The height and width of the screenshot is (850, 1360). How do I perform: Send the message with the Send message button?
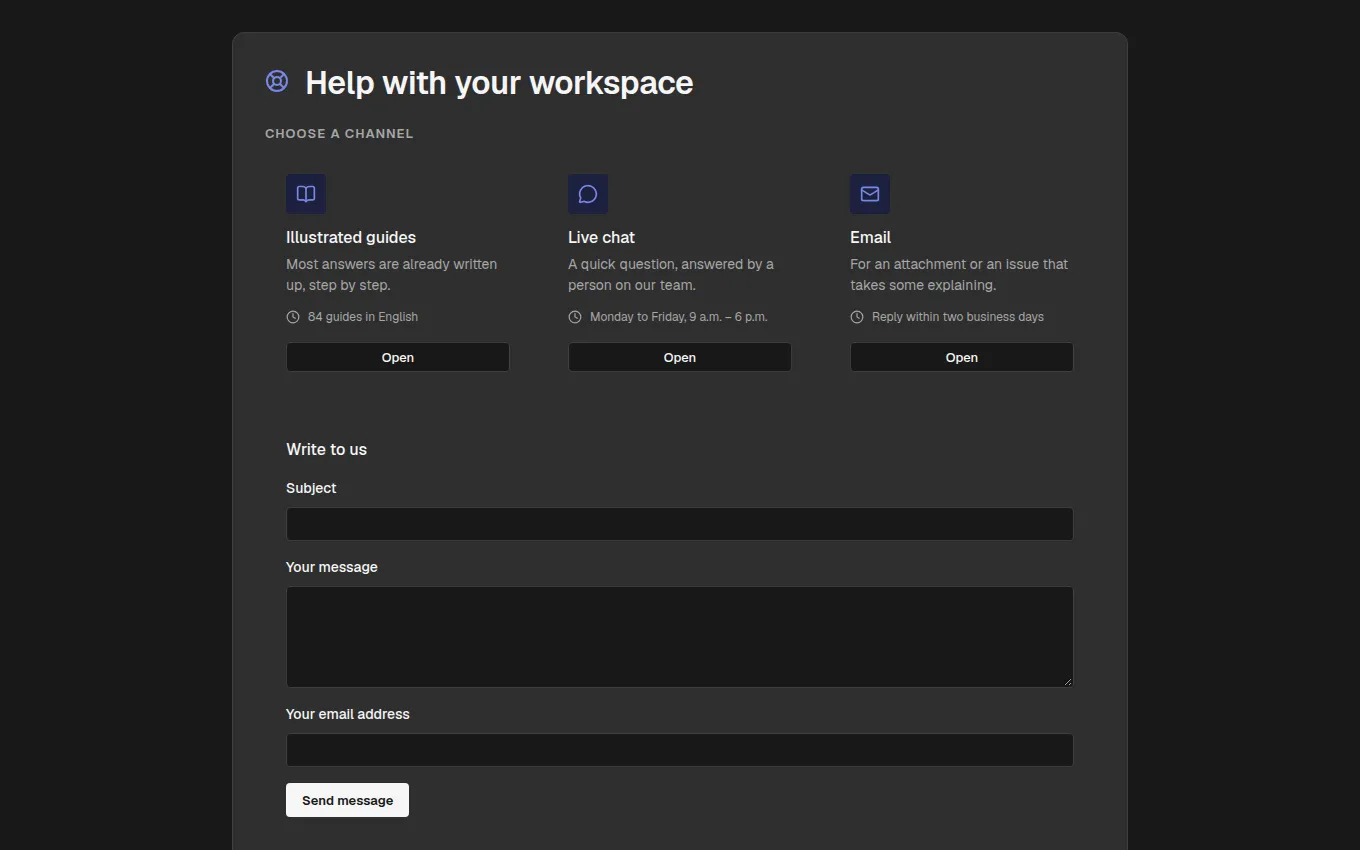[x=347, y=800]
